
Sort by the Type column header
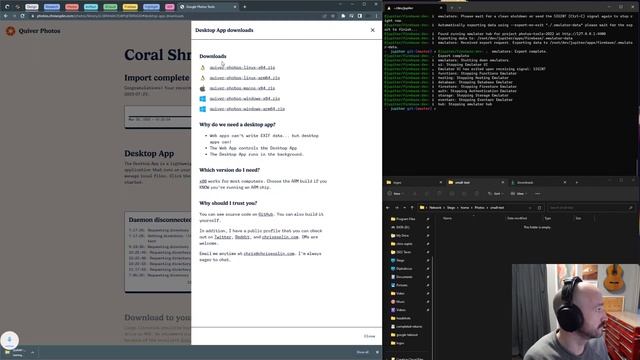coord(547,218)
